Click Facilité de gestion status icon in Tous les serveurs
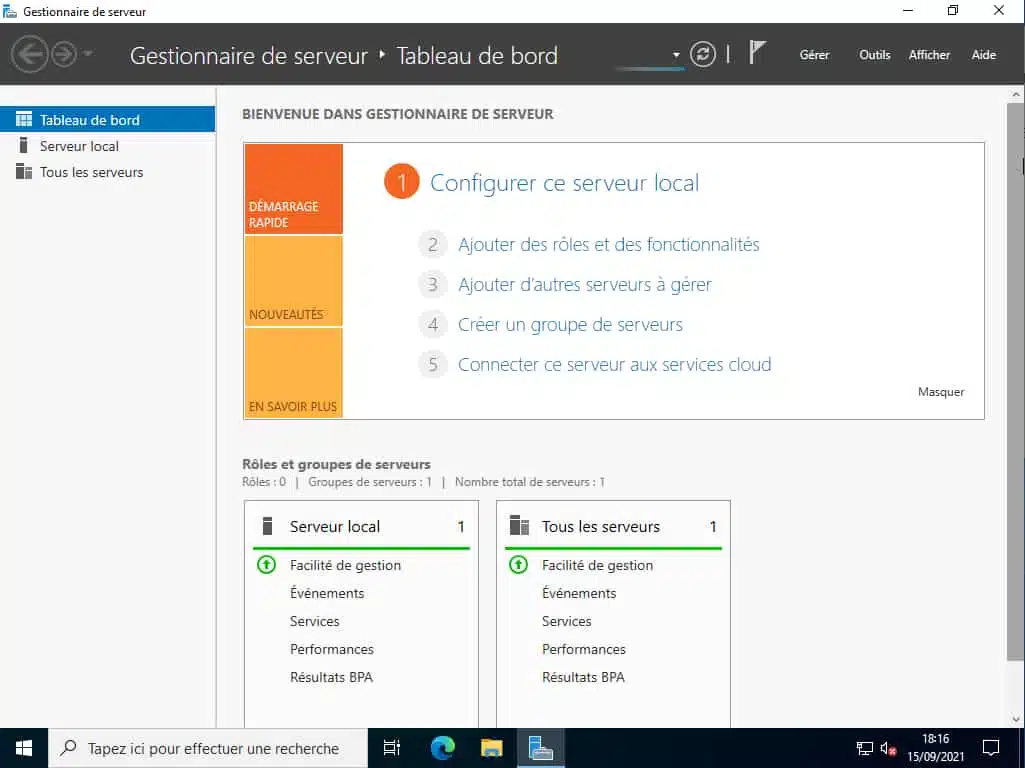The width and height of the screenshot is (1025, 768). [518, 564]
